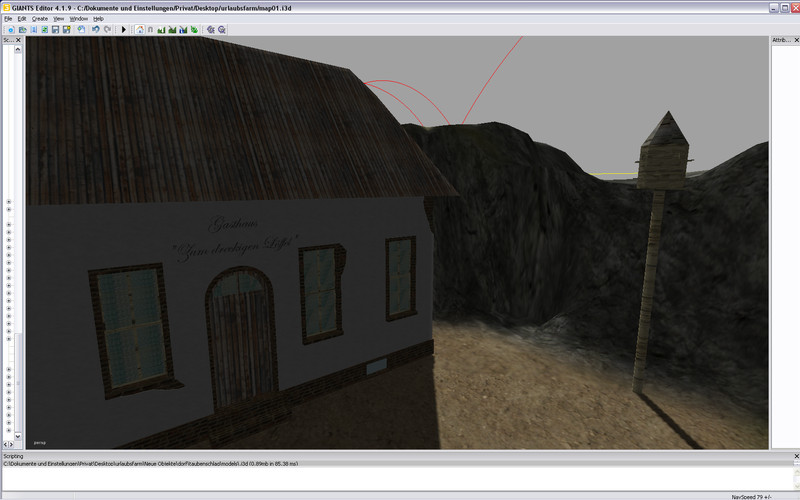
Task: Click the New scene toolbar icon
Action: tap(11, 30)
